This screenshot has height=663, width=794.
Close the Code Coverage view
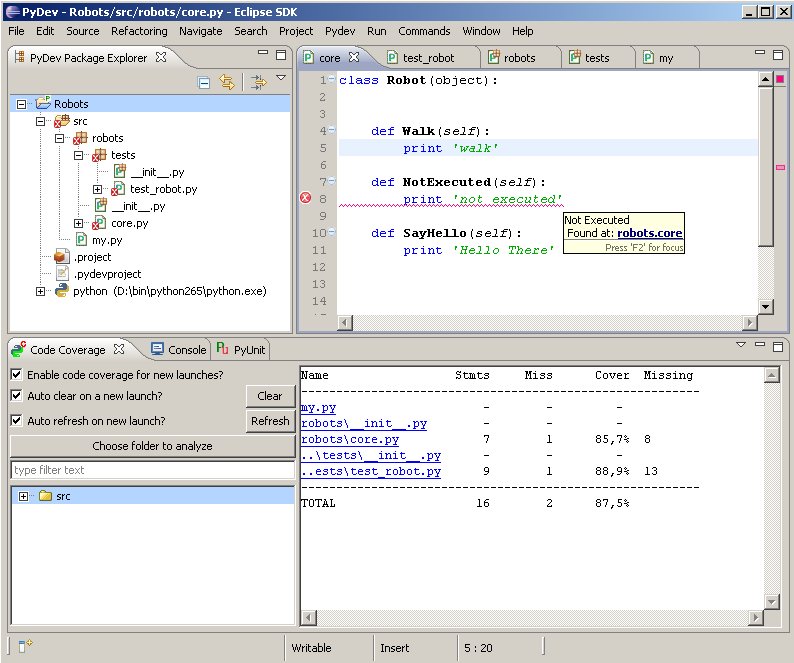pos(119,349)
